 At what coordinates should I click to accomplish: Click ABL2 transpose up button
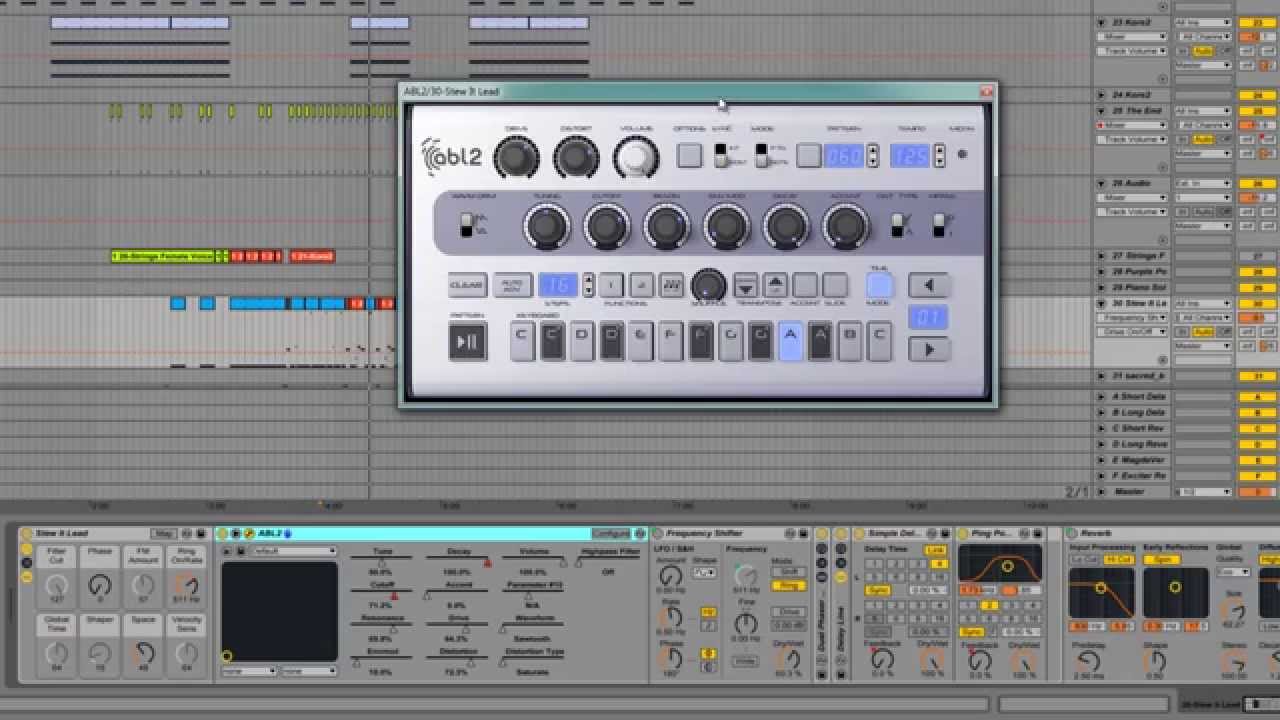tap(776, 285)
